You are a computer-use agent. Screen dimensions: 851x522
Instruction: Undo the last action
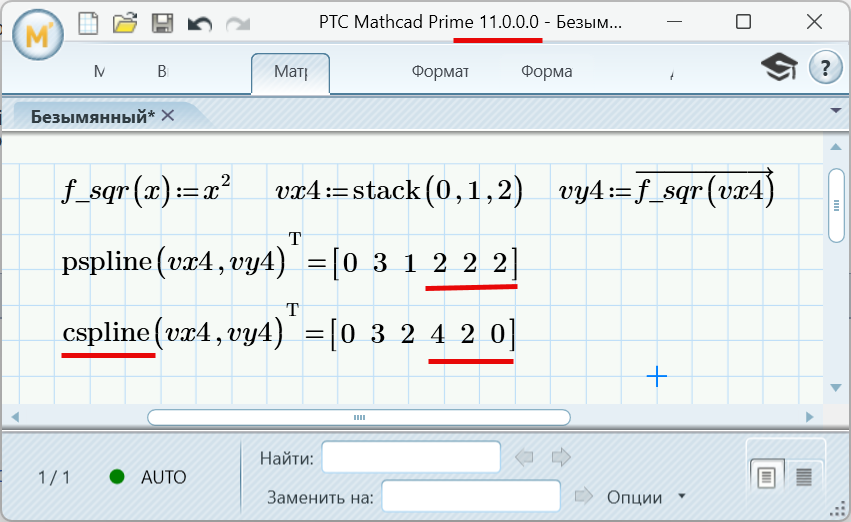pyautogui.click(x=199, y=22)
